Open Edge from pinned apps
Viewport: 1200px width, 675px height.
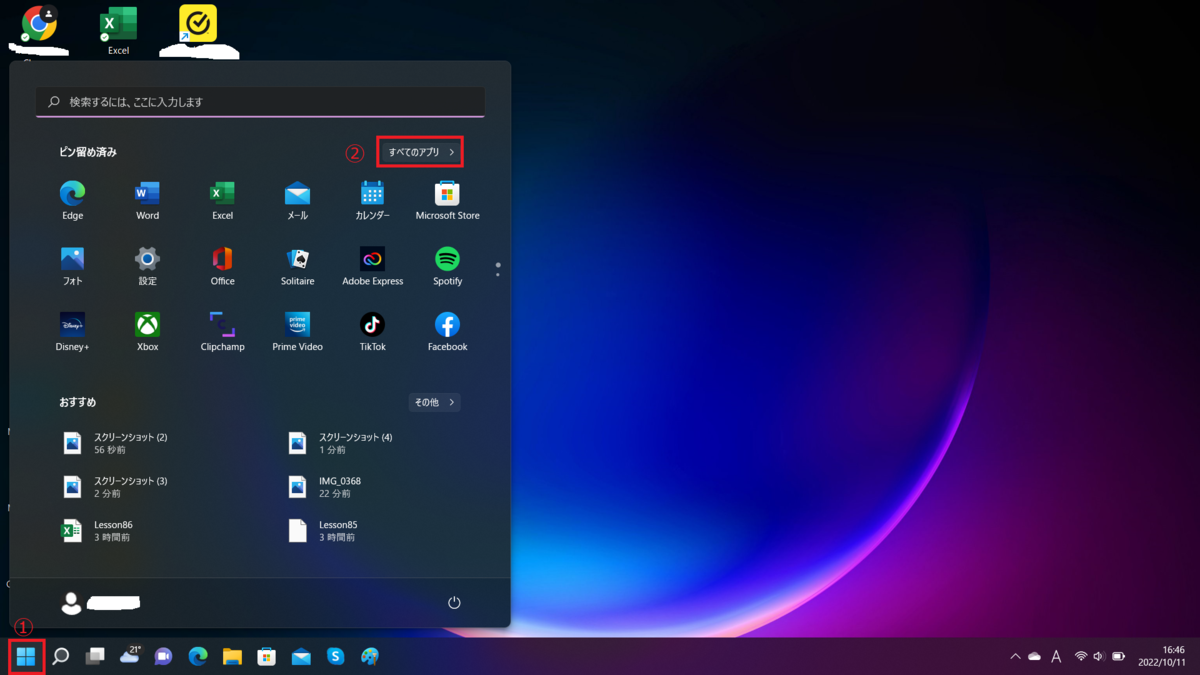point(72,200)
